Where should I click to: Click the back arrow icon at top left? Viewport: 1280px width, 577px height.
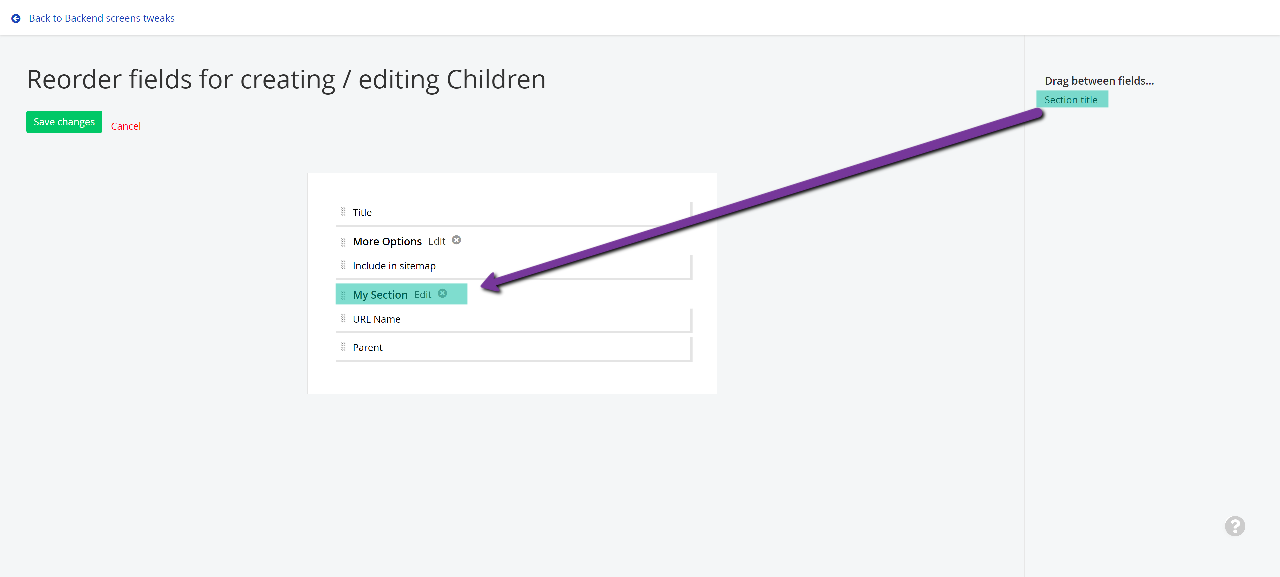coord(15,18)
